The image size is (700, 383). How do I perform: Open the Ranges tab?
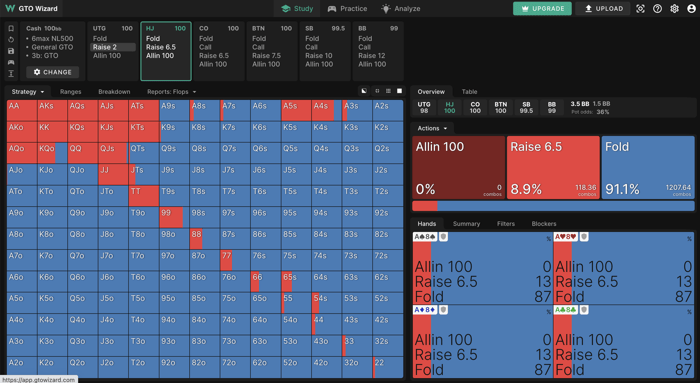pyautogui.click(x=71, y=92)
